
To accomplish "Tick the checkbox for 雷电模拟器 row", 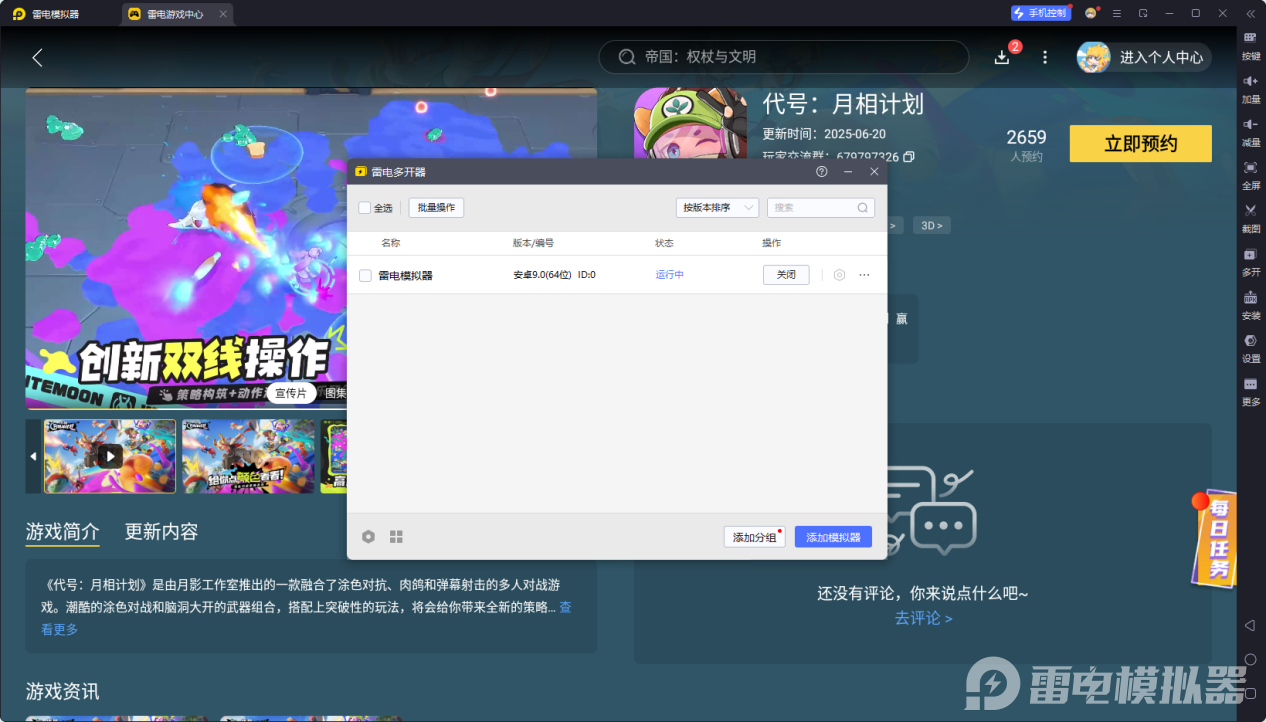I will point(365,275).
